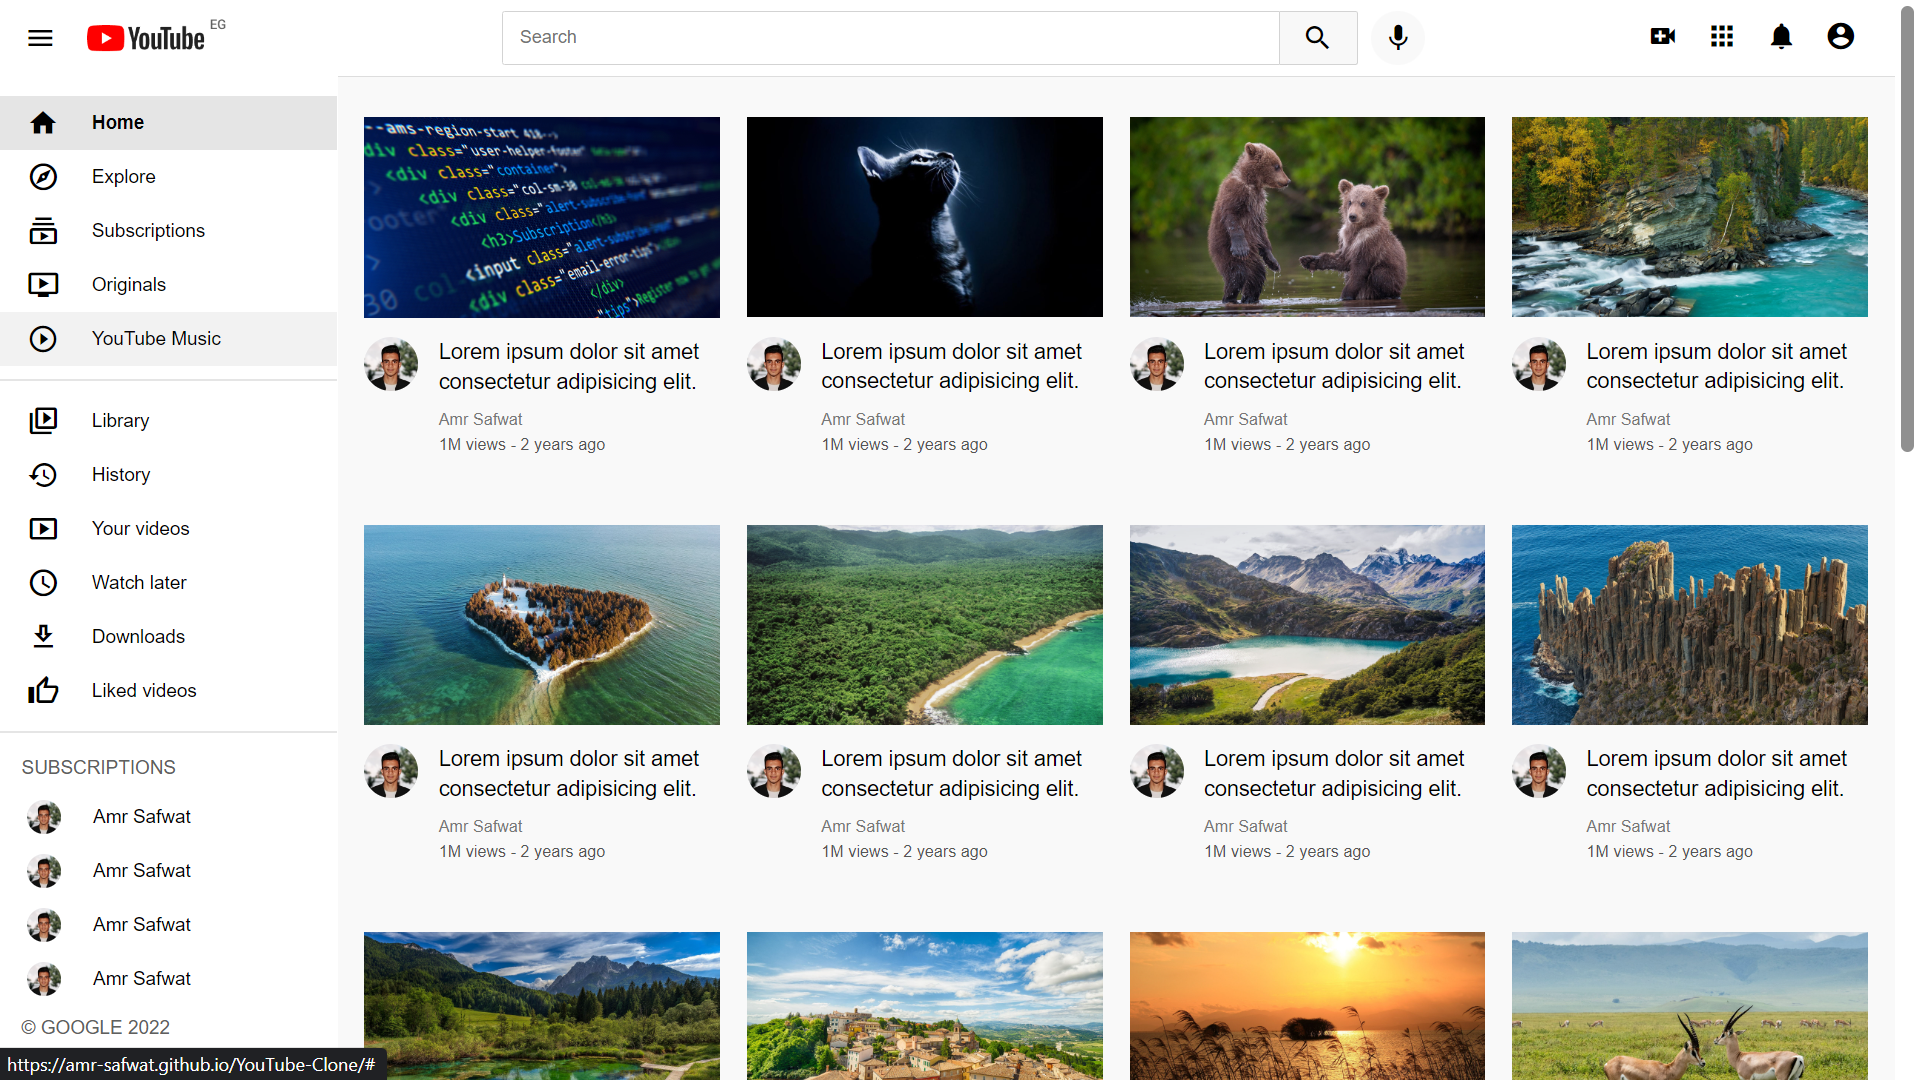Open the rocky sea cliffs thumbnail
Viewport: 1920px width, 1080px height.
click(x=1690, y=625)
